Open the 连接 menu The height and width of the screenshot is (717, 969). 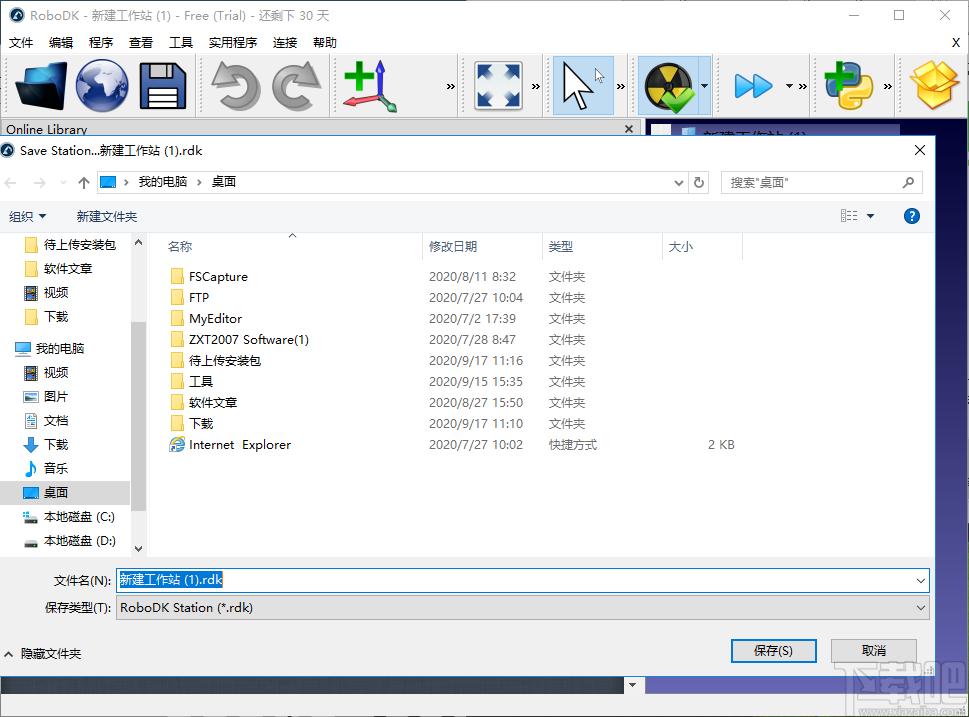point(285,43)
